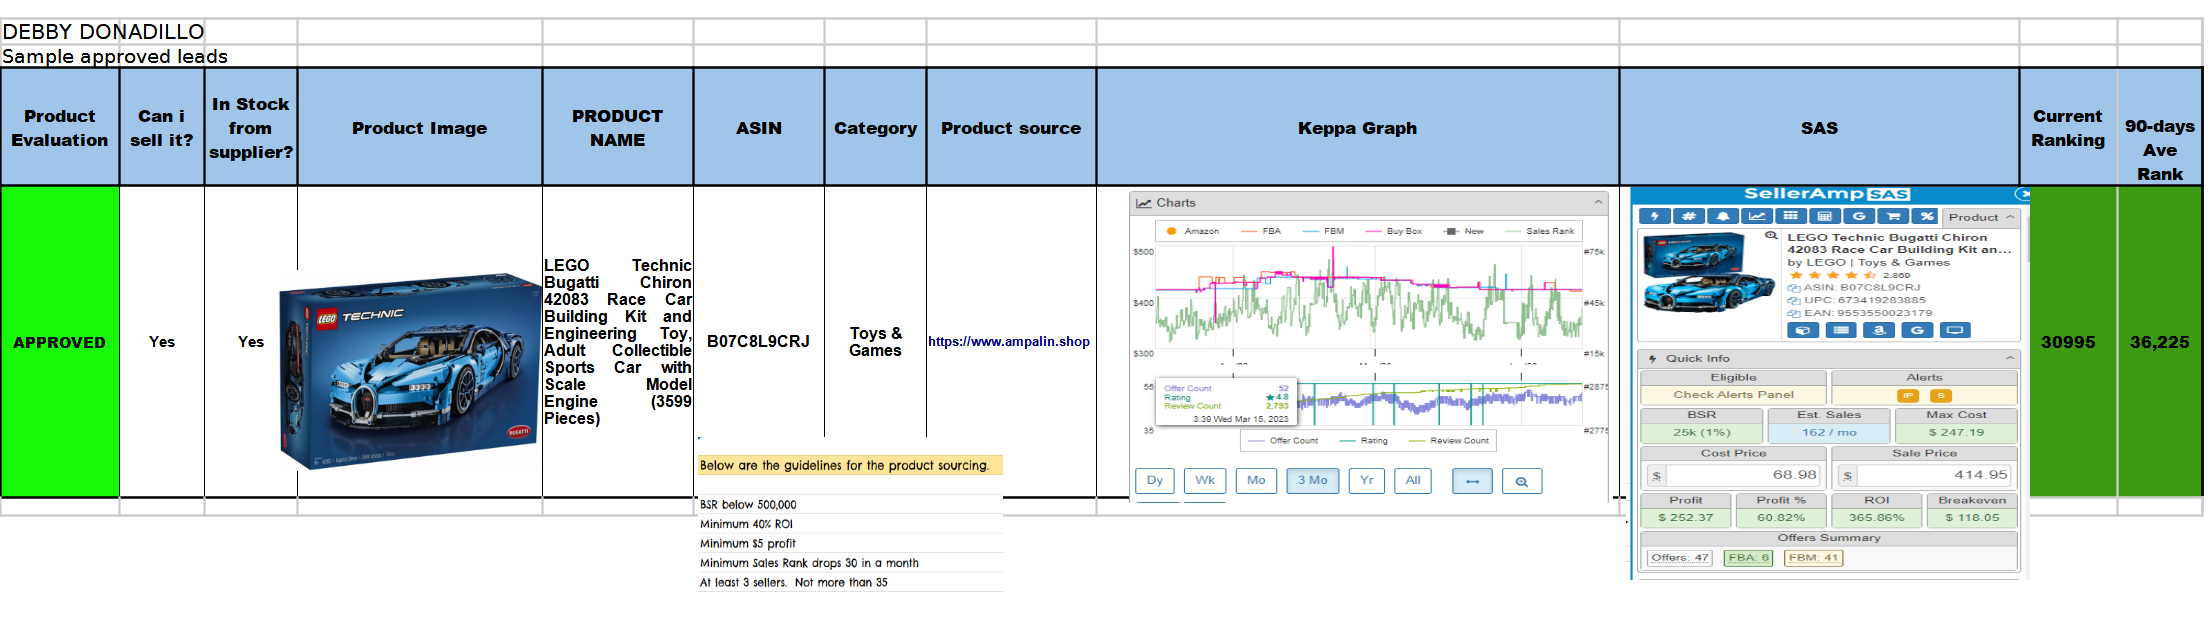
Task: Click the Cost Price input field
Action: (1743, 475)
